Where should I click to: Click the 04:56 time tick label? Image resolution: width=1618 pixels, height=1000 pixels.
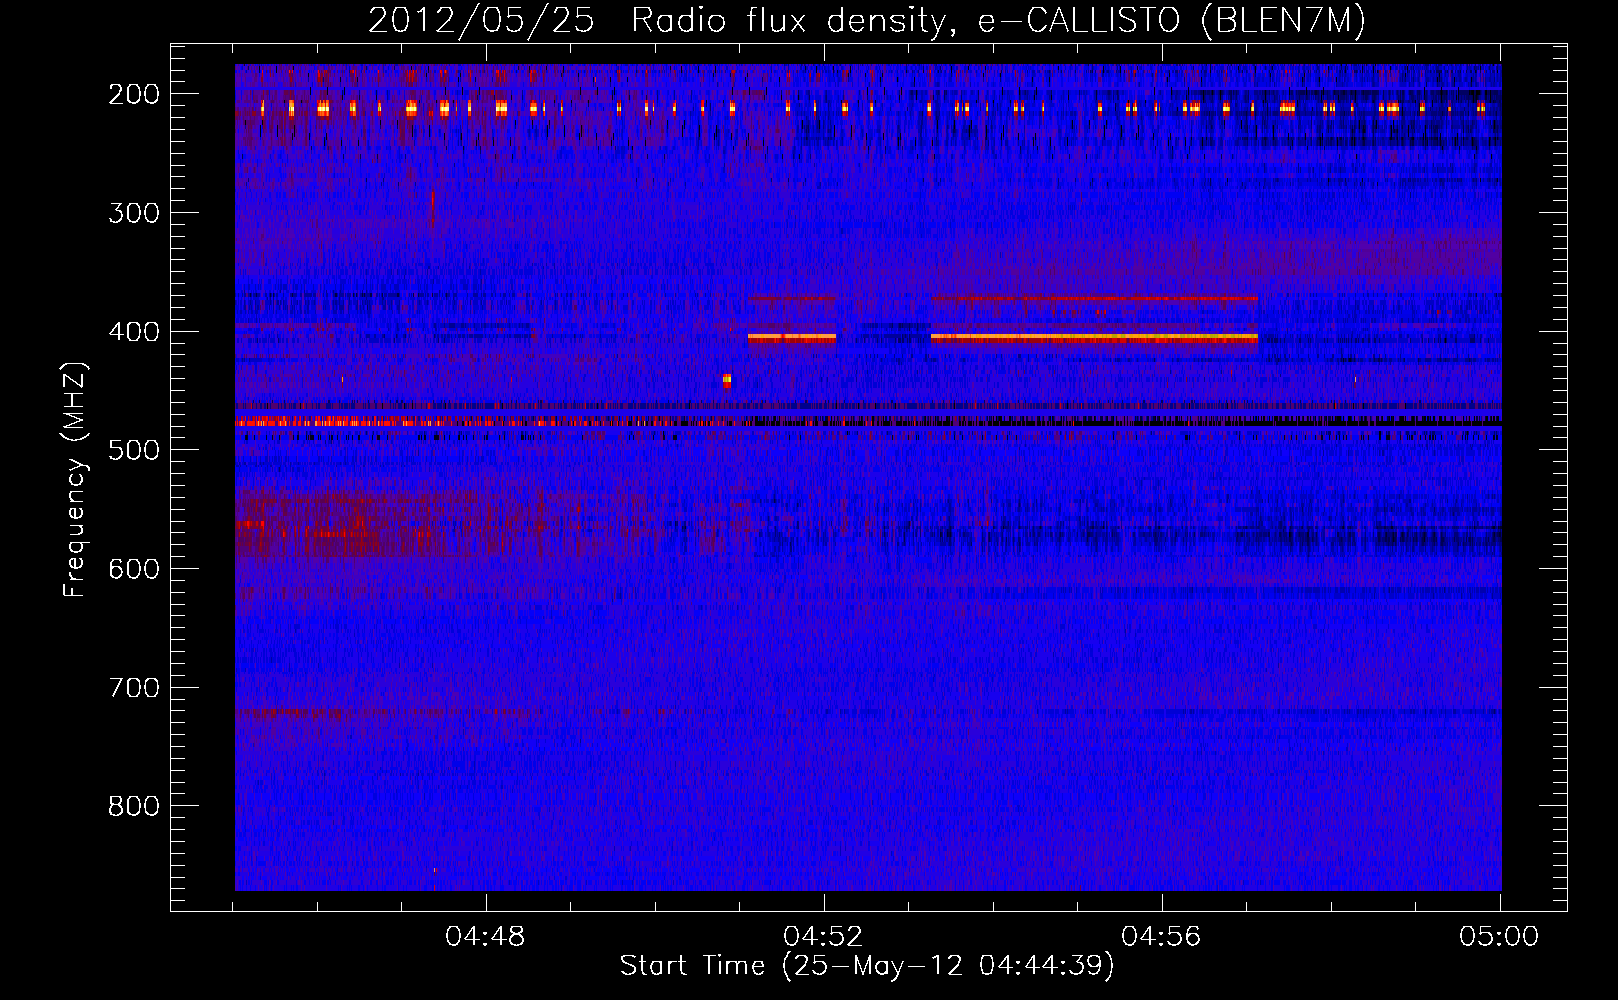(x=1161, y=937)
